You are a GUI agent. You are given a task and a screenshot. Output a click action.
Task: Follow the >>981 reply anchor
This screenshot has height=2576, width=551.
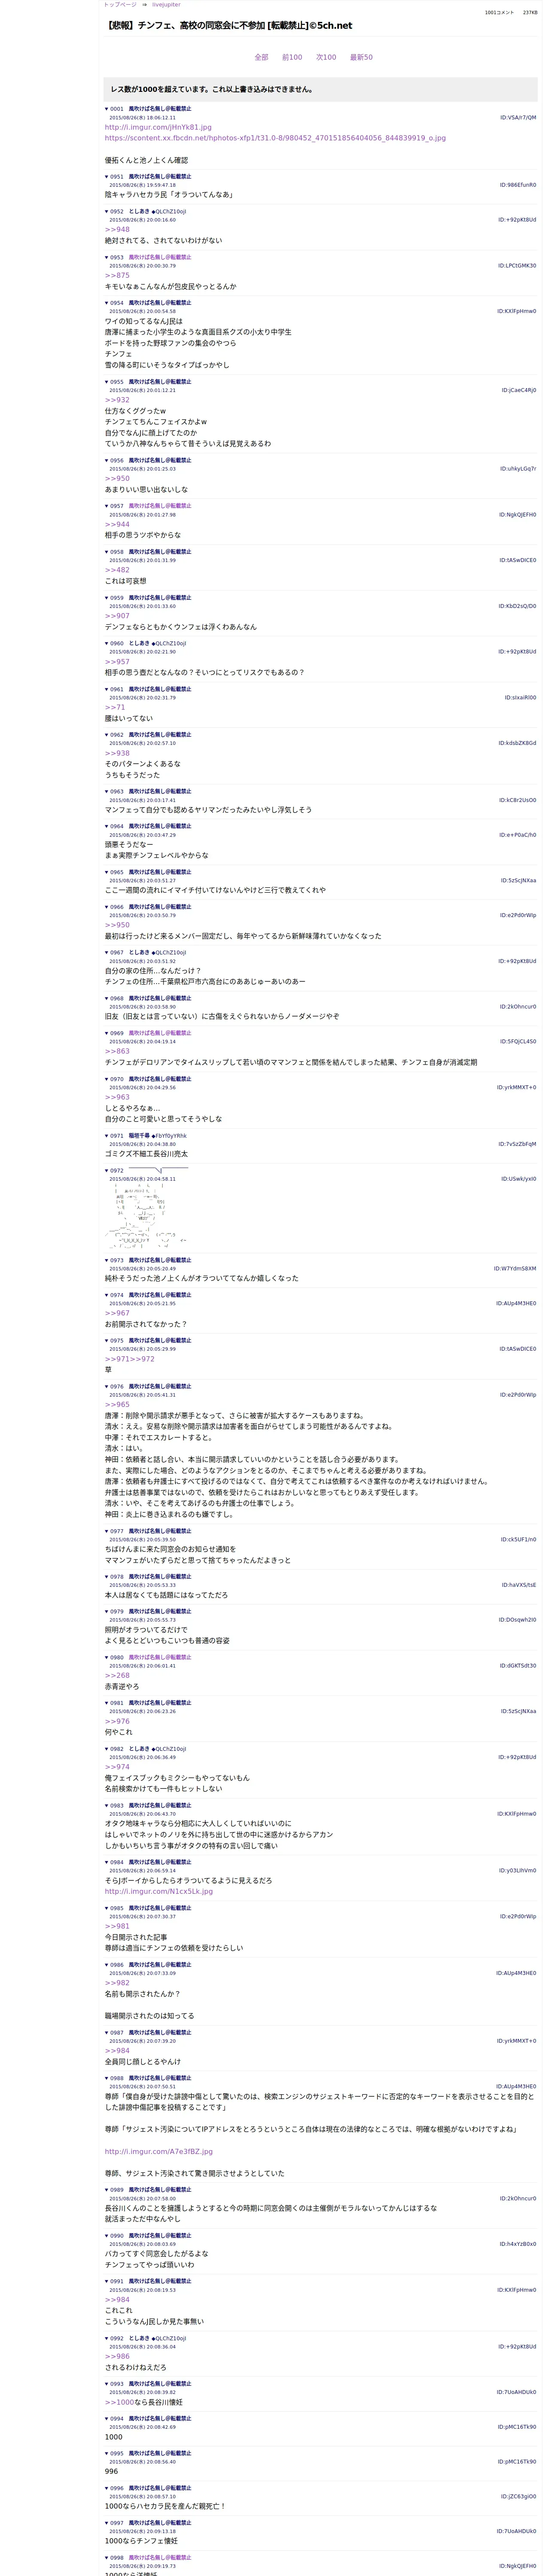(x=117, y=1926)
